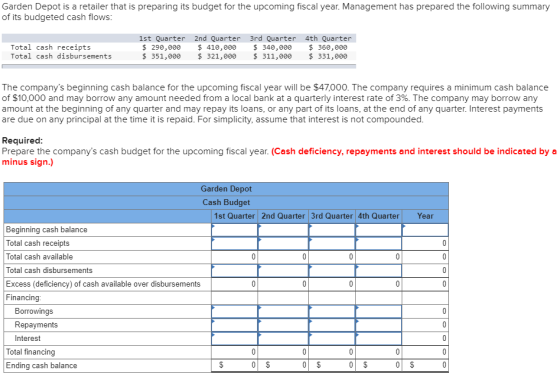Select Repayments 3rd Quarter input cell

(332, 325)
